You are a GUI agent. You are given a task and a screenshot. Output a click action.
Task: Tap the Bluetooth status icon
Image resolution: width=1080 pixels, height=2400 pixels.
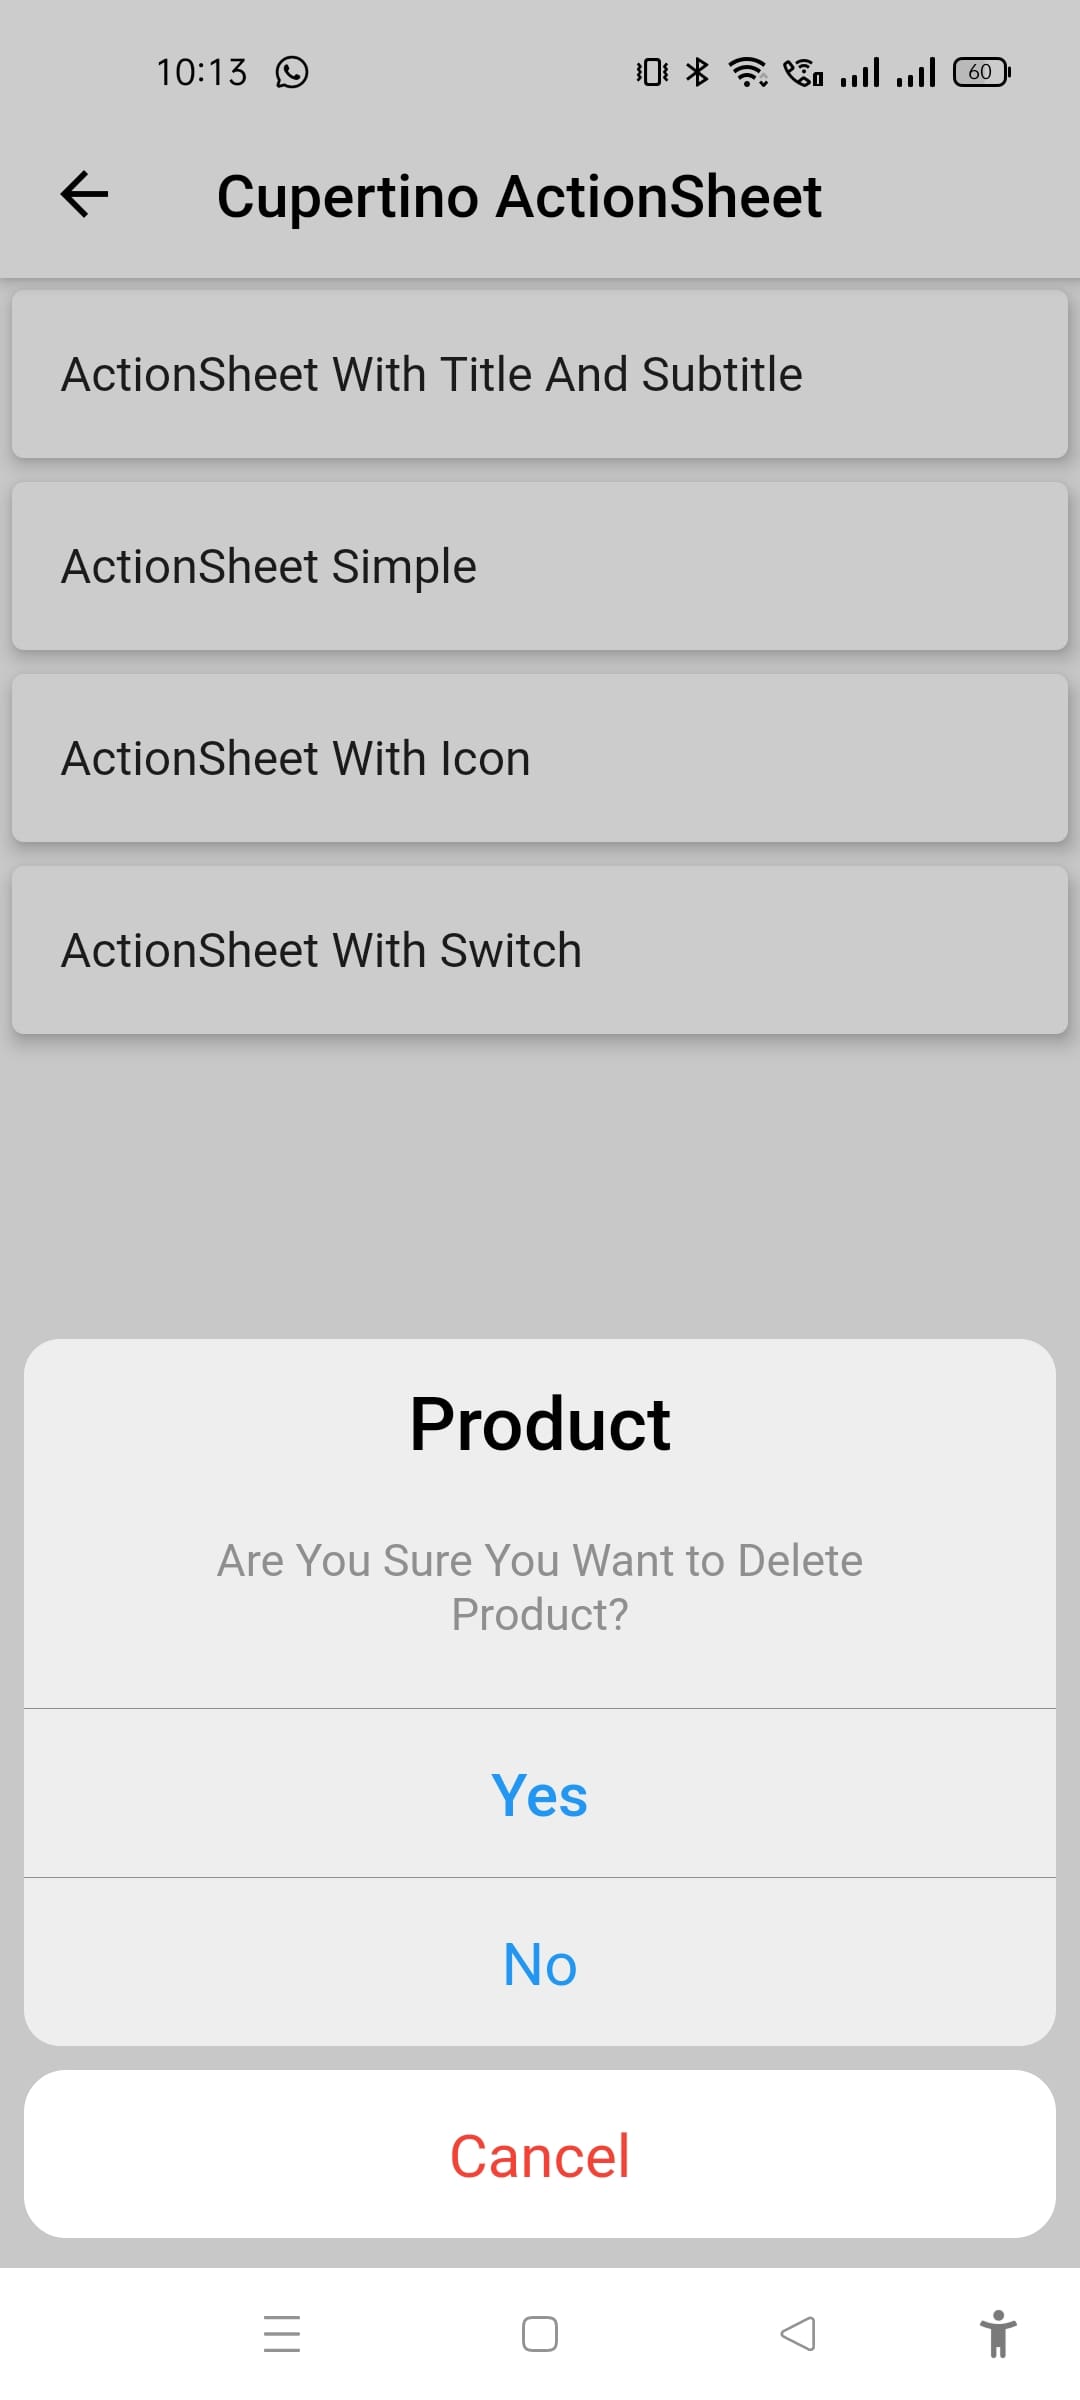coord(697,72)
